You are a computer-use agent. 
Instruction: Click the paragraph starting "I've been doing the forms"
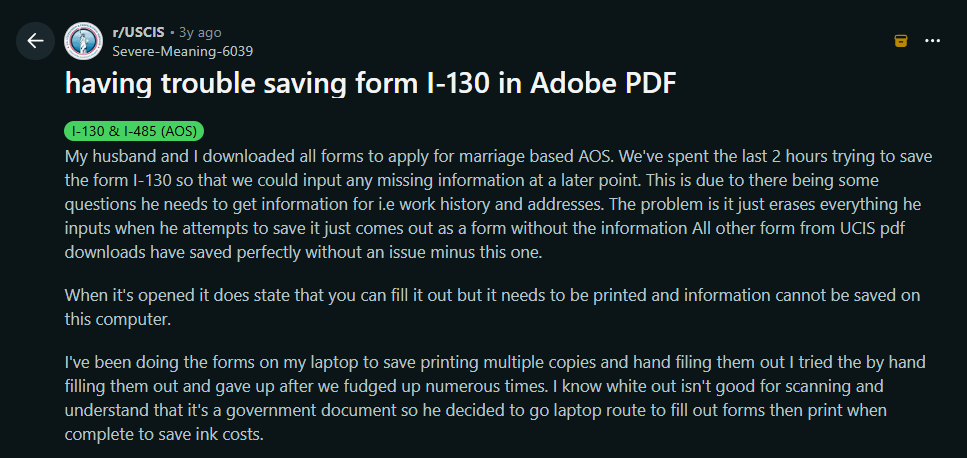(490, 398)
